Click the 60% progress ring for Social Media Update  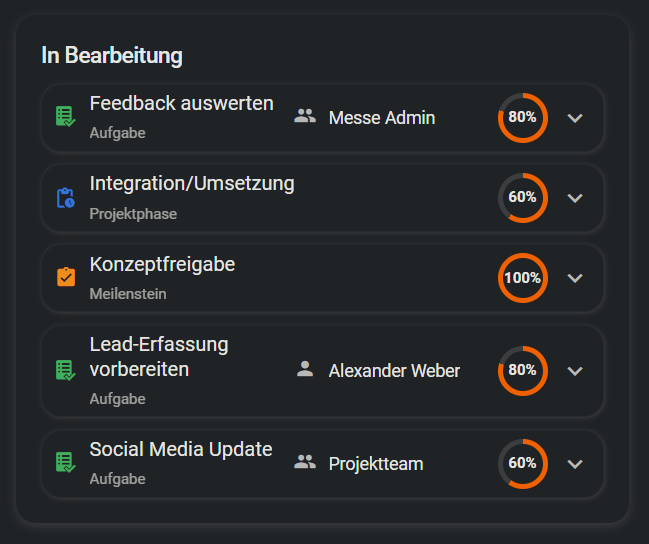[522, 463]
